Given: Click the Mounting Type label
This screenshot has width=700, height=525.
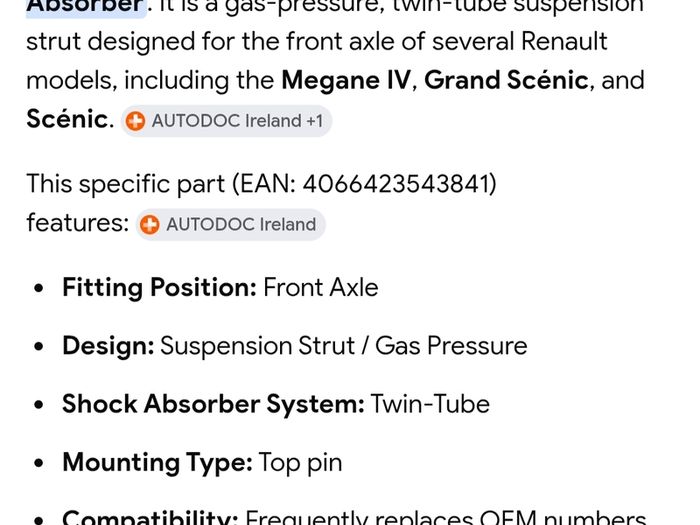Looking at the screenshot, I should coord(158,462).
